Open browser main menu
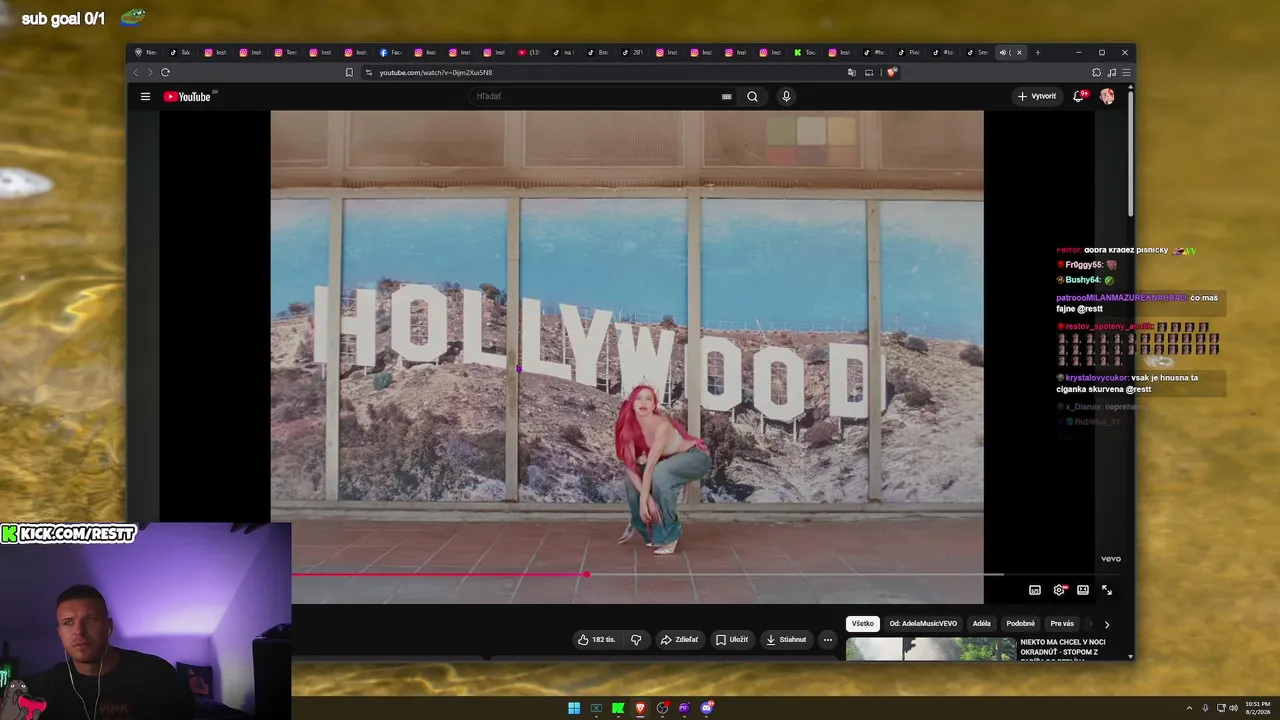1280x720 pixels. (x=1126, y=72)
